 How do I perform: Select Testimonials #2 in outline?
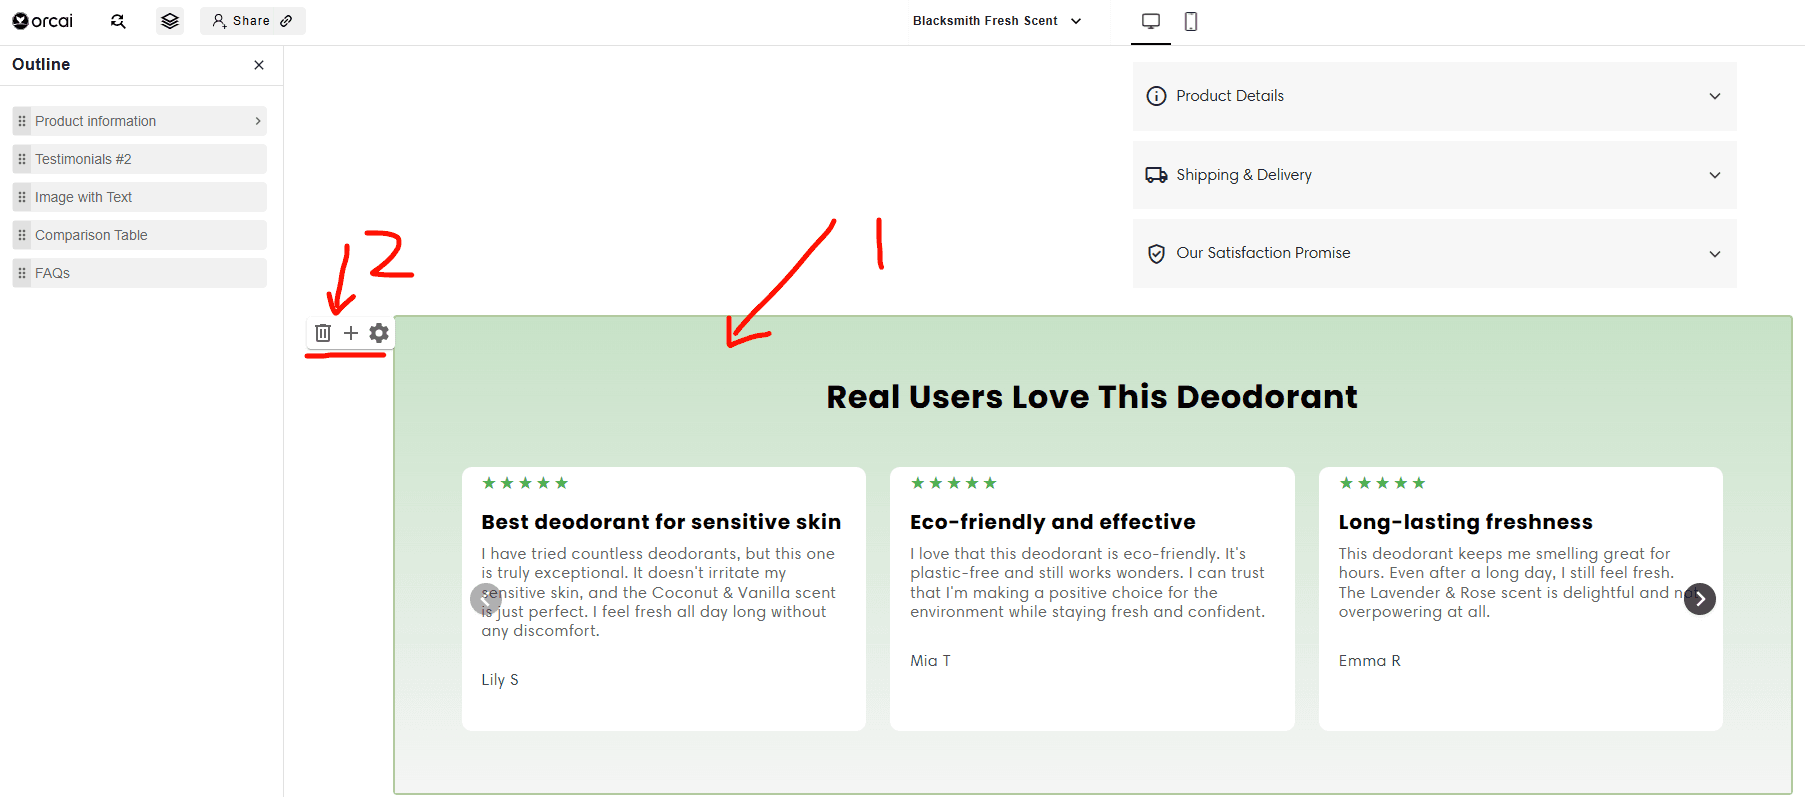(140, 159)
